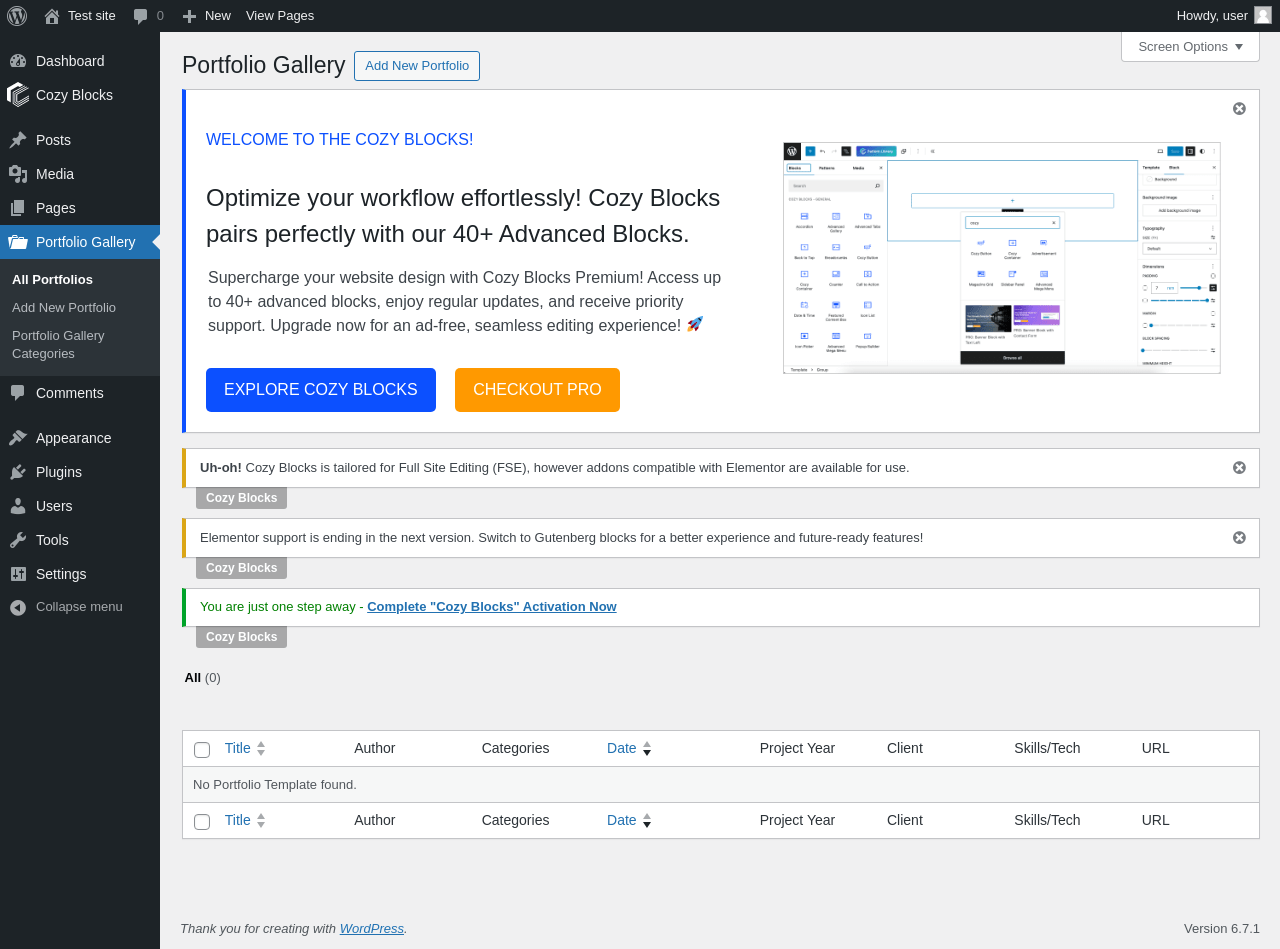
Task: Click the Cozy Blocks logo icon
Action: pyautogui.click(x=18, y=95)
